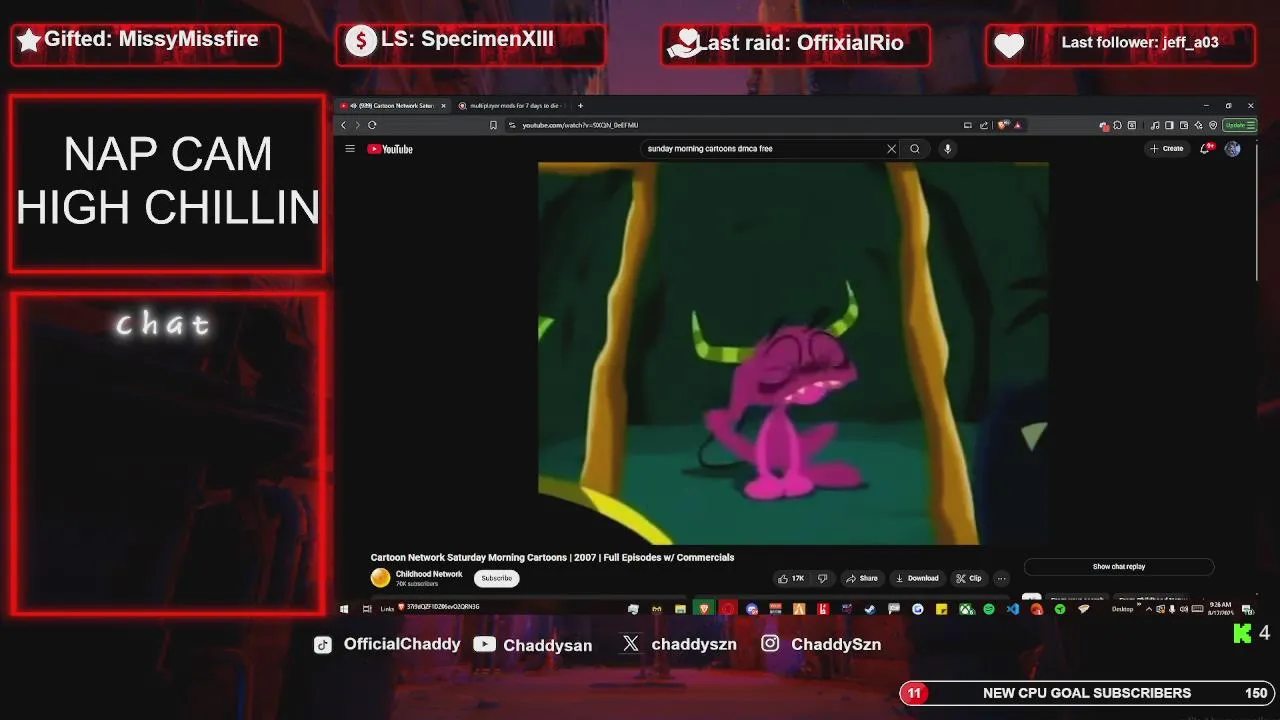Viewport: 1280px width, 720px height.
Task: Clear the YouTube search box text
Action: [x=891, y=149]
